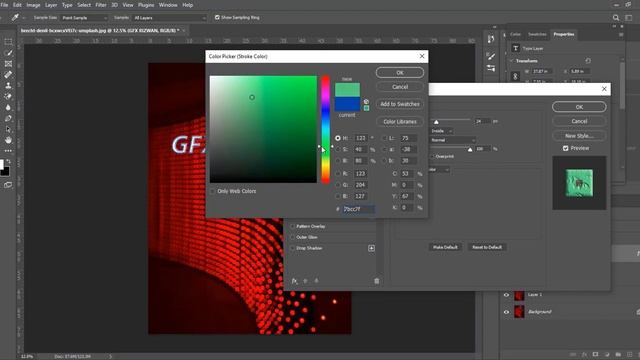Viewport: 640px width, 360px height.
Task: Select the L lightness radio button
Action: click(384, 138)
